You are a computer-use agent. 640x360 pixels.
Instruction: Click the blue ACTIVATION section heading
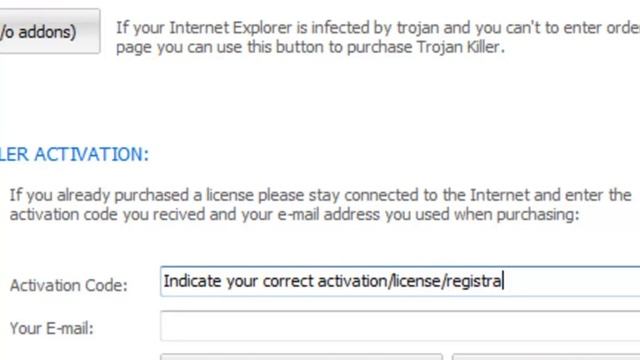click(x=74, y=154)
